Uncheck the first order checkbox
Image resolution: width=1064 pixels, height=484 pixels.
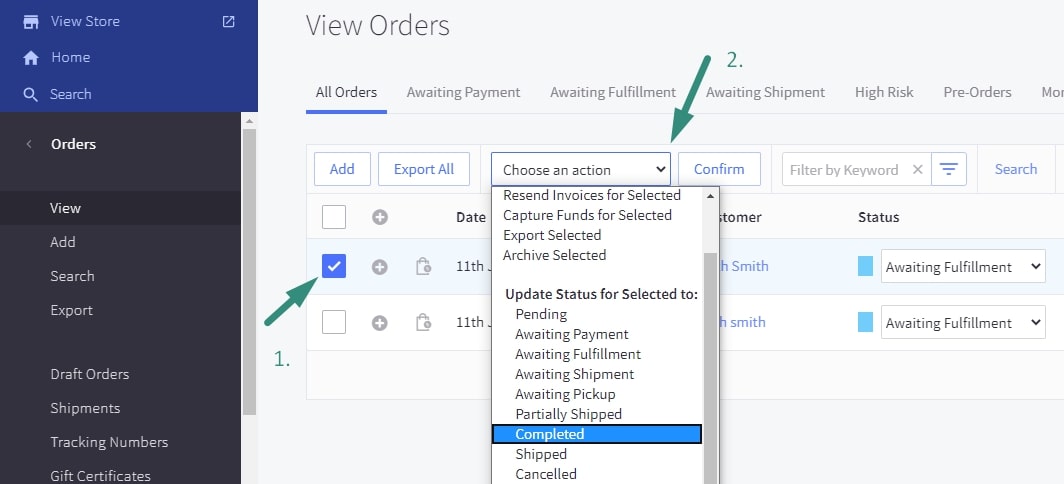pos(334,266)
